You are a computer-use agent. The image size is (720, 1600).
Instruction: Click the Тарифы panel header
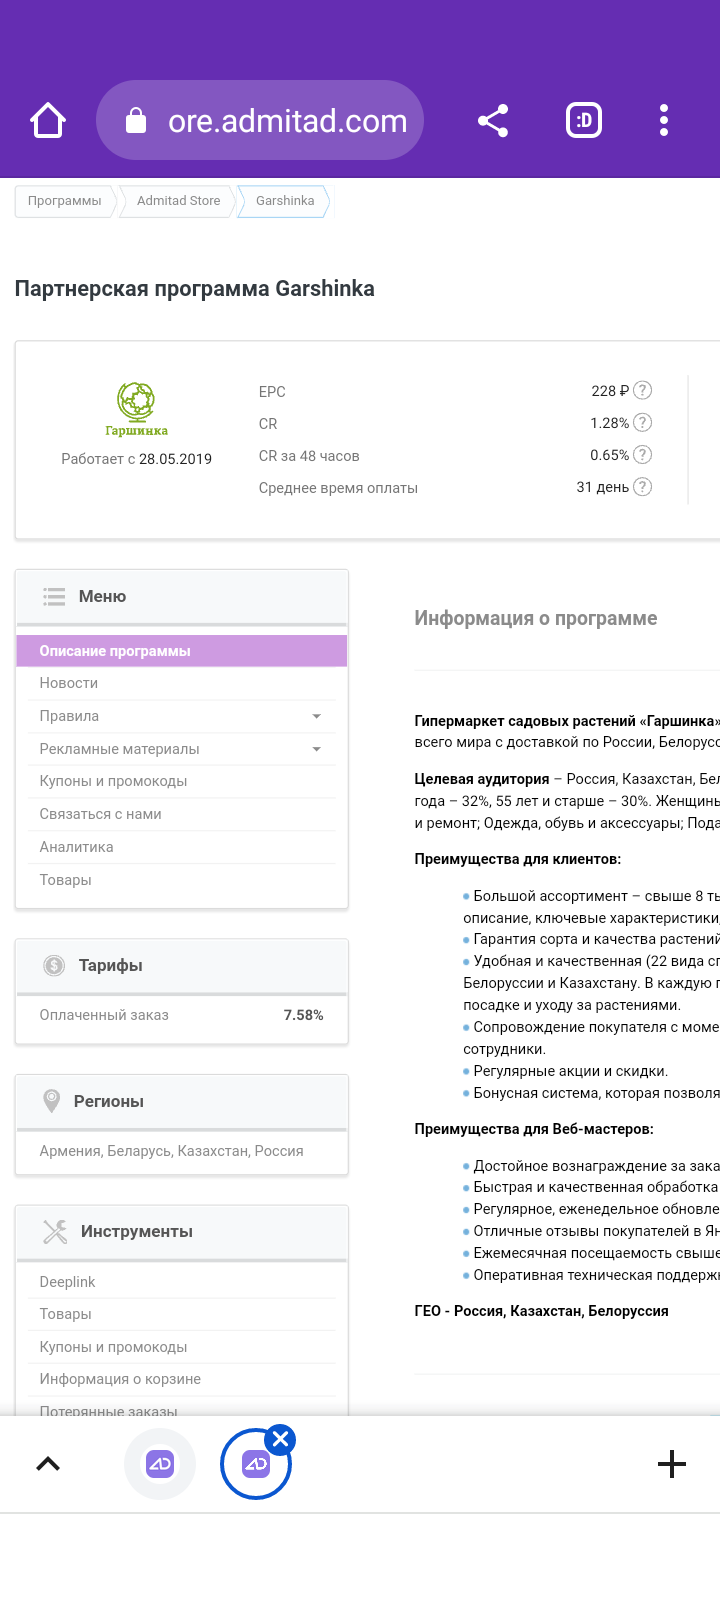pyautogui.click(x=182, y=966)
